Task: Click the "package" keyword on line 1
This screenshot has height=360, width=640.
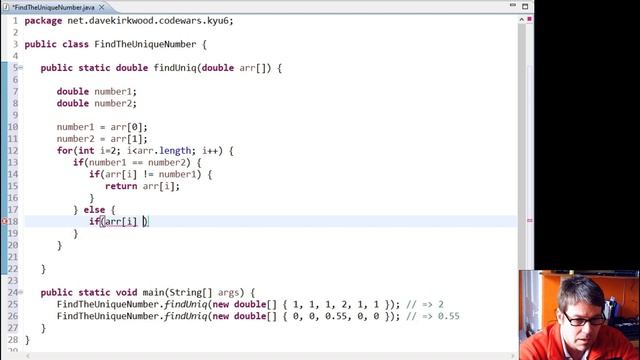Action: (43, 21)
